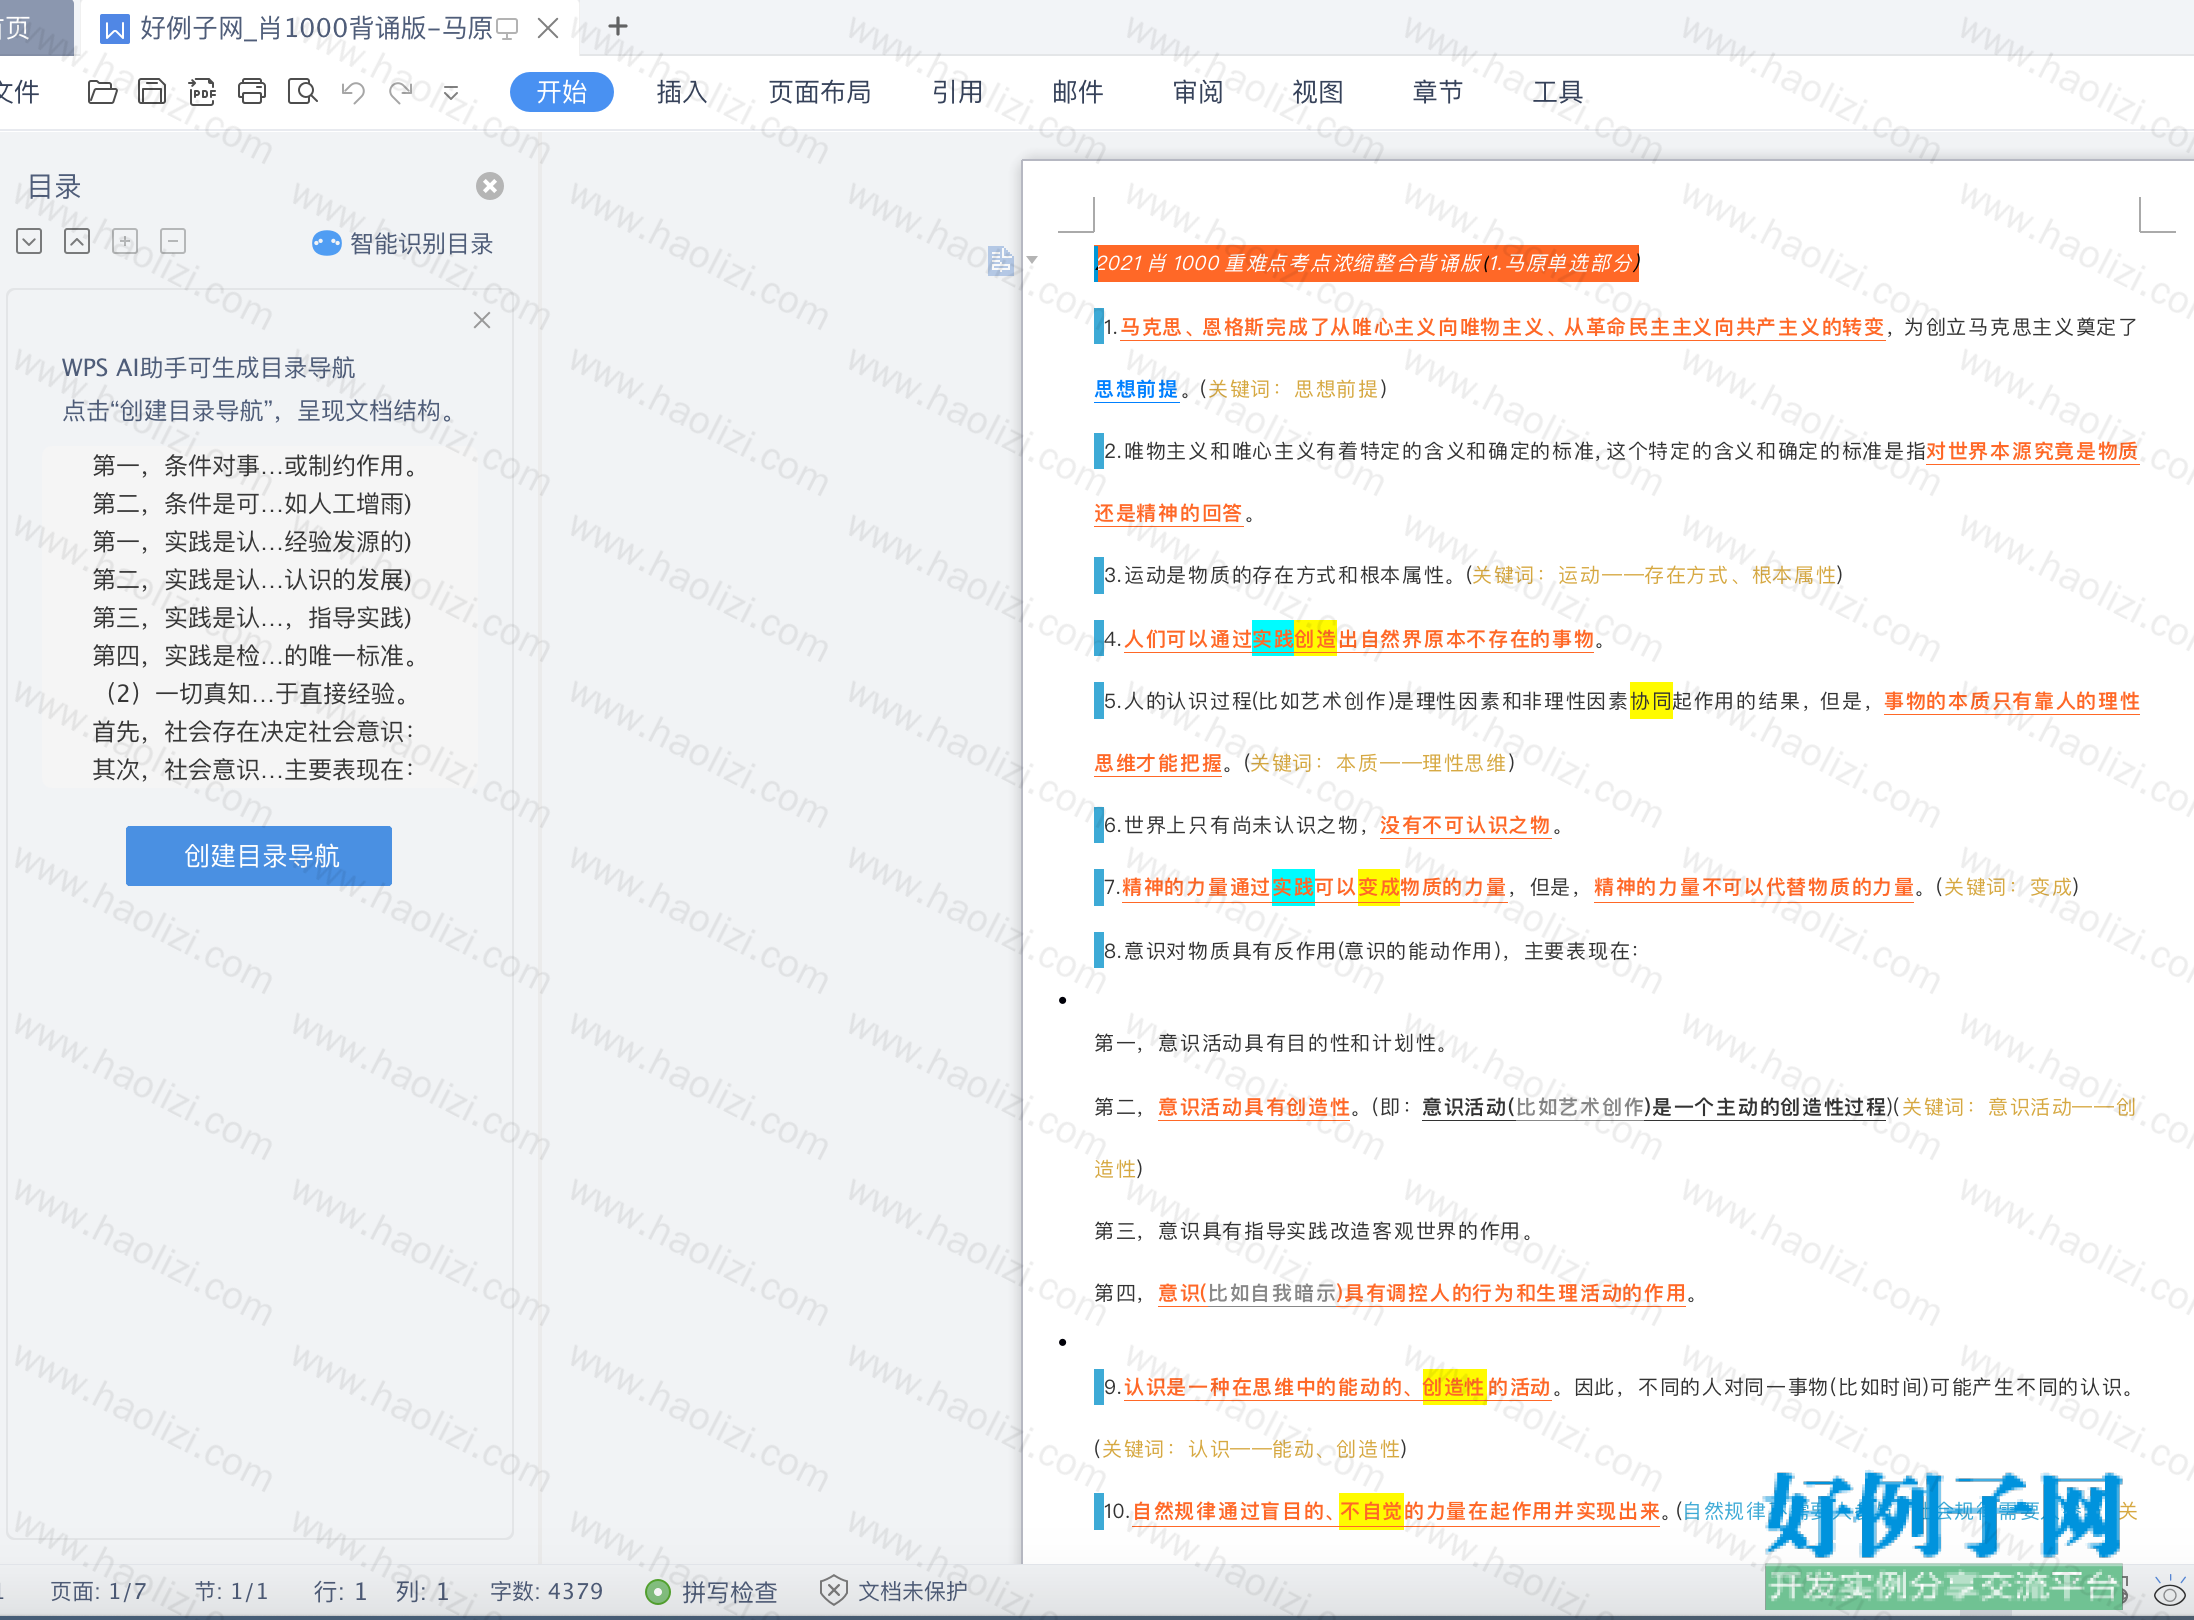This screenshot has width=2194, height=1620.
Task: Click the yellow highlighted 创造性 in item 9
Action: tap(1454, 1387)
